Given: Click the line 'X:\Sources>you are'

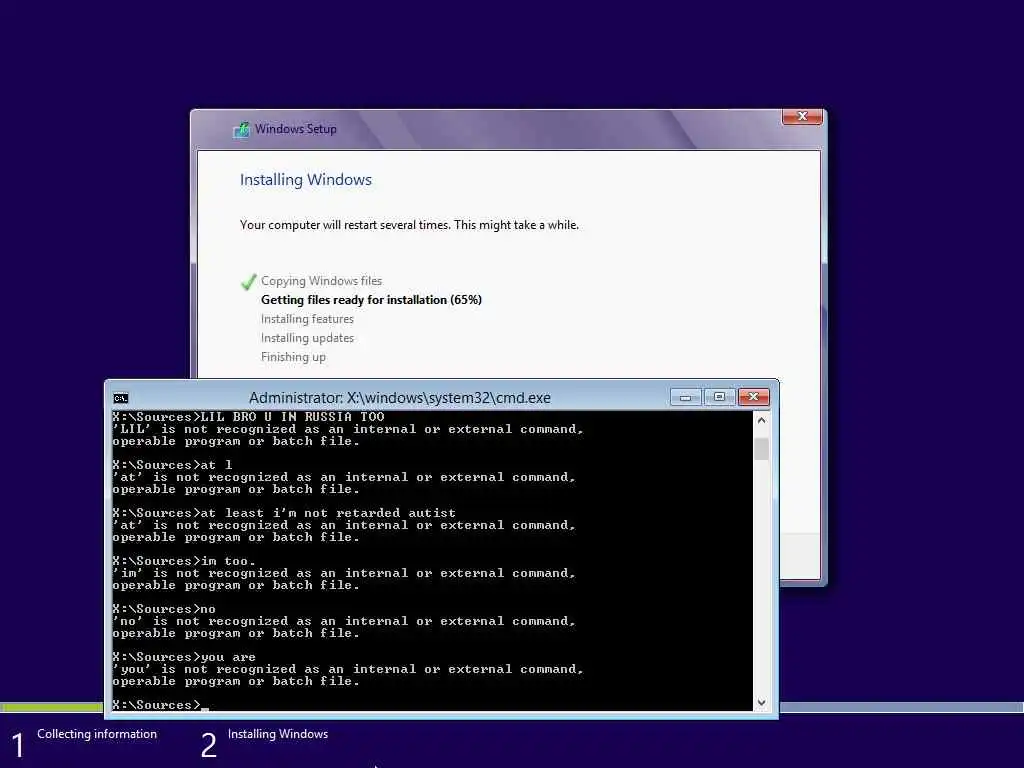Looking at the screenshot, I should [x=184, y=657].
